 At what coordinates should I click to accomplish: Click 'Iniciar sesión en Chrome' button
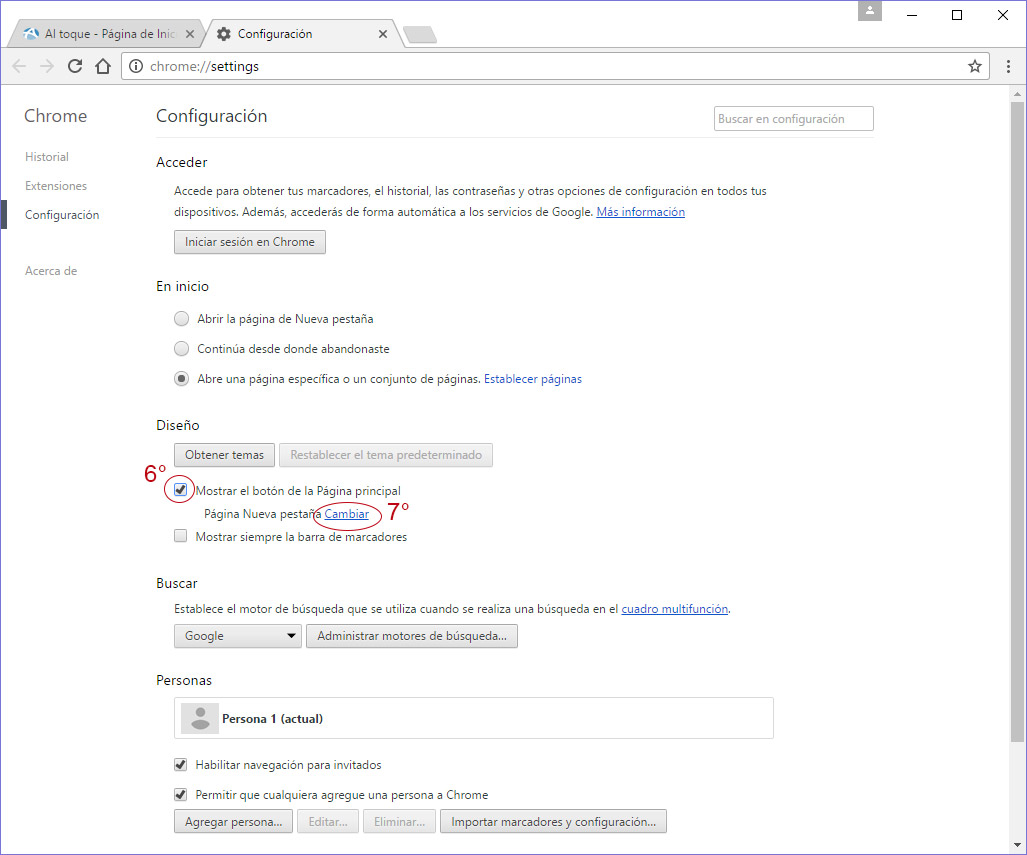tap(250, 242)
